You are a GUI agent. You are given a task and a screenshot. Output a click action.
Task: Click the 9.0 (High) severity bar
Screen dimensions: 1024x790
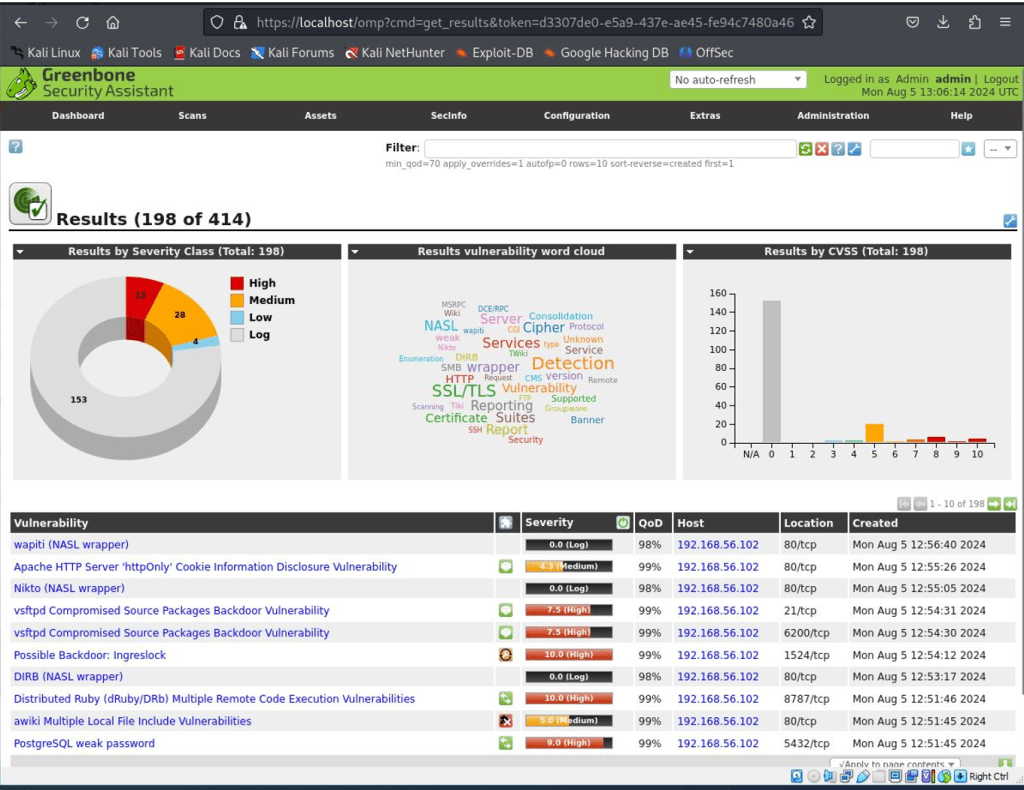click(569, 743)
